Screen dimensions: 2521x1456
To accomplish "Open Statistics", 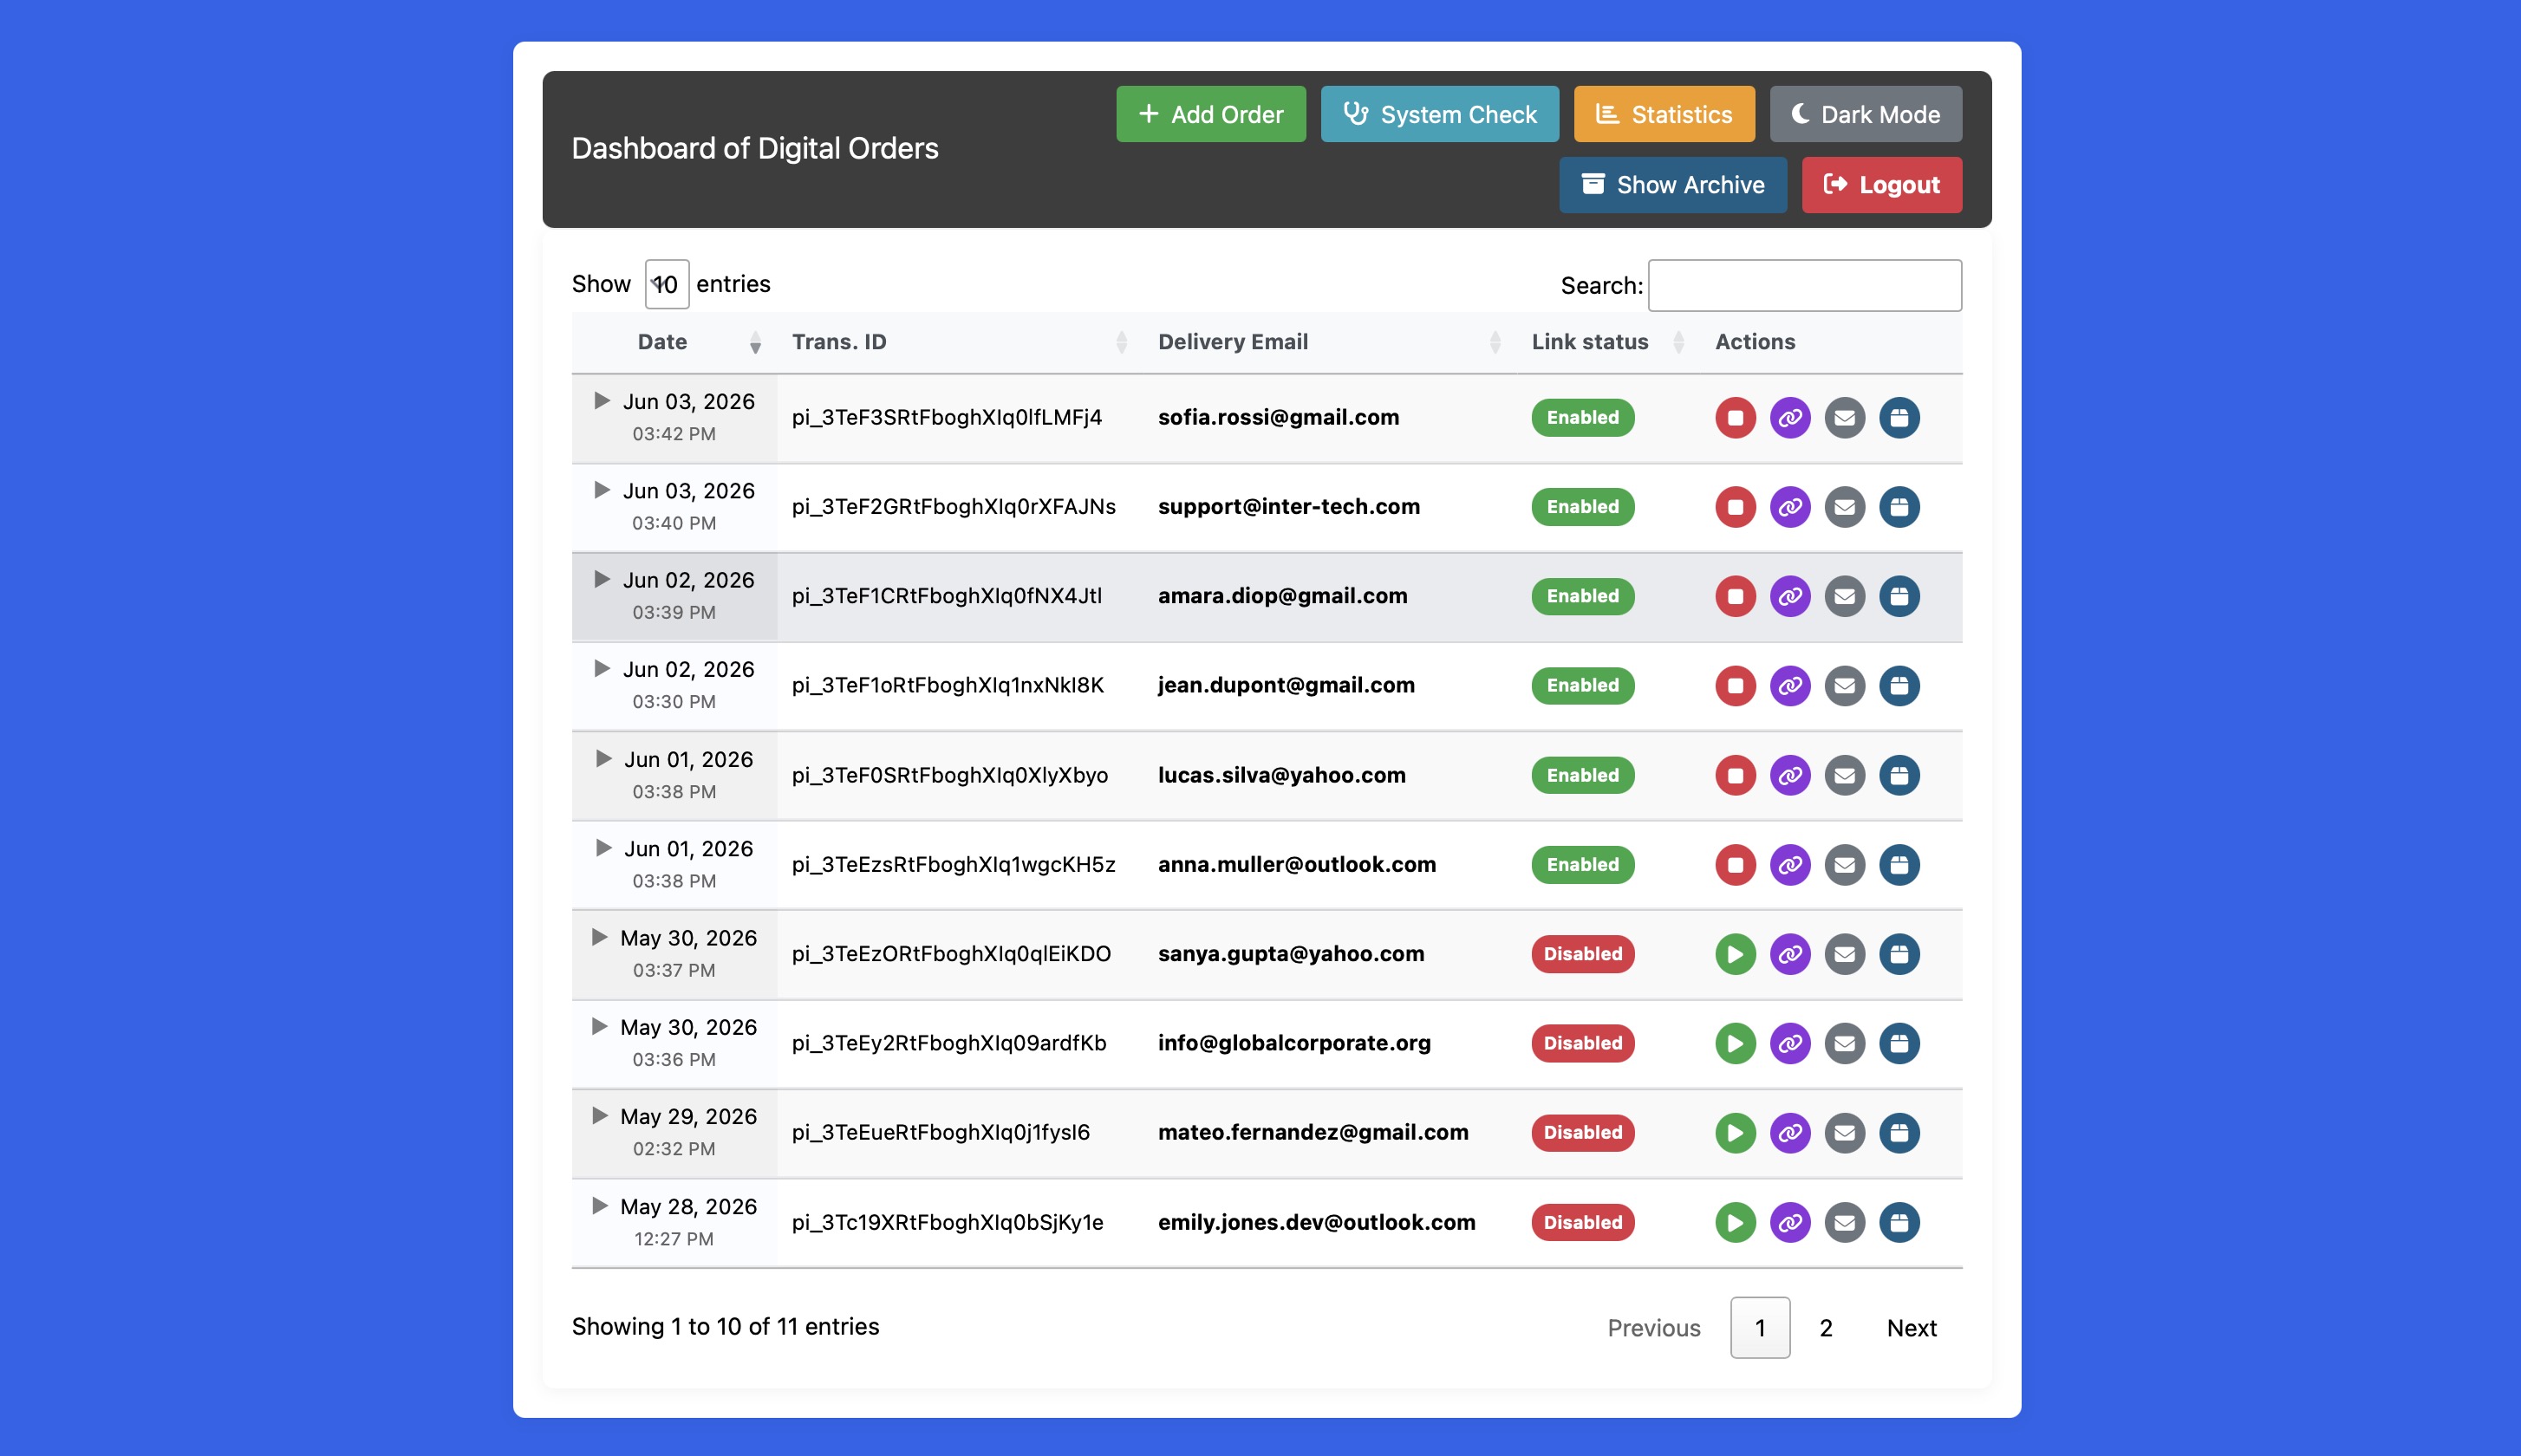I will tap(1663, 114).
